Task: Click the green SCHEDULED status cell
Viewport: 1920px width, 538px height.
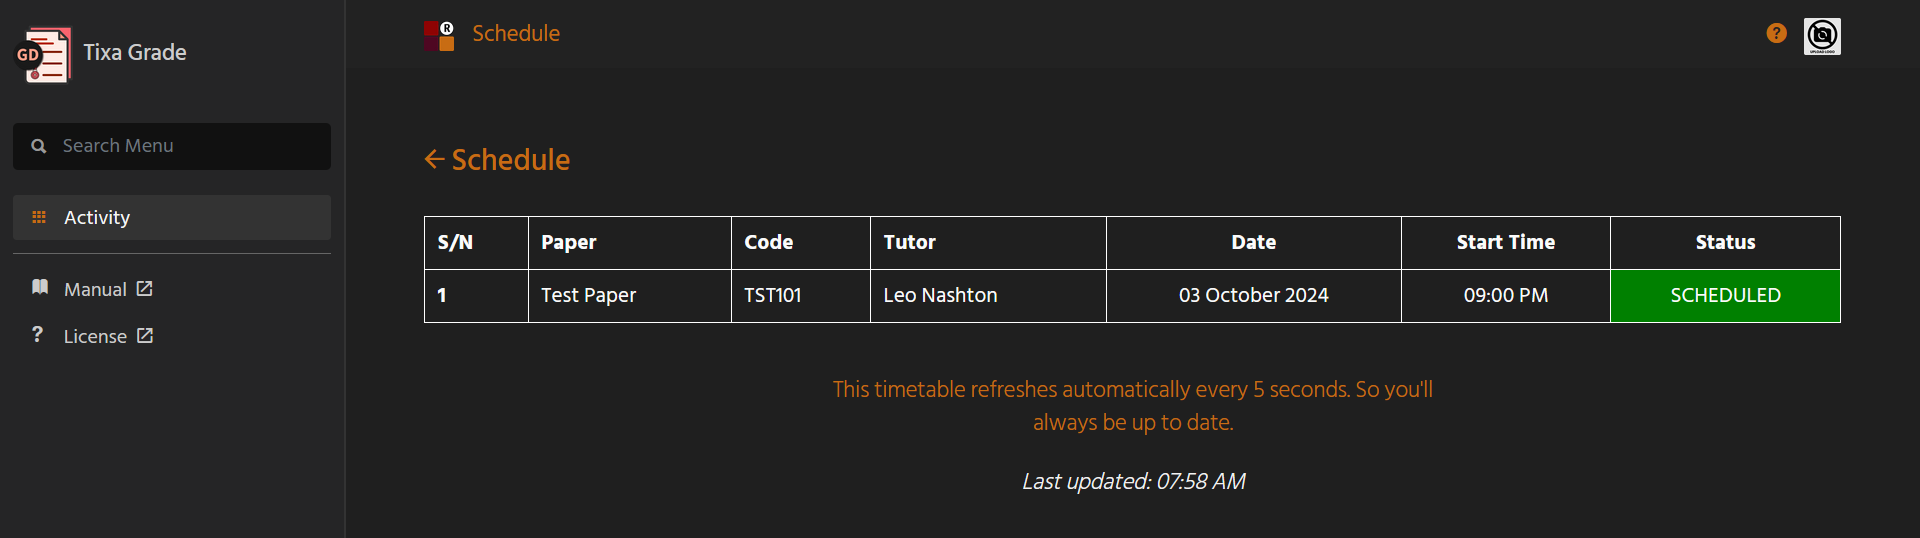Action: click(x=1725, y=296)
